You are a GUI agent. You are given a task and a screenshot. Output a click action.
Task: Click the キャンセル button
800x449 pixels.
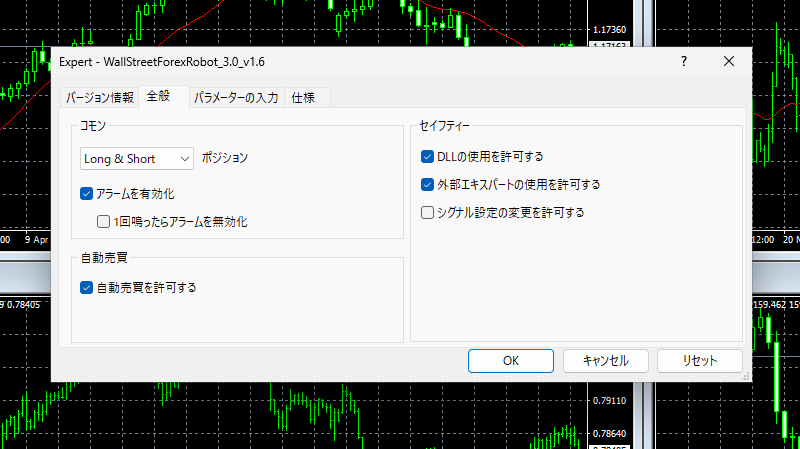click(605, 360)
